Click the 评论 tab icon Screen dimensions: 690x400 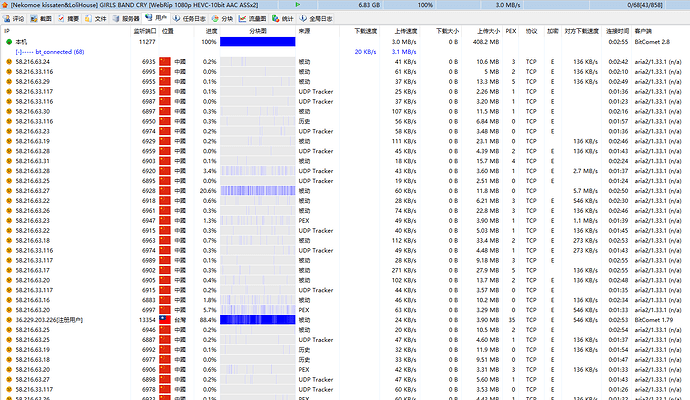[x=7, y=18]
